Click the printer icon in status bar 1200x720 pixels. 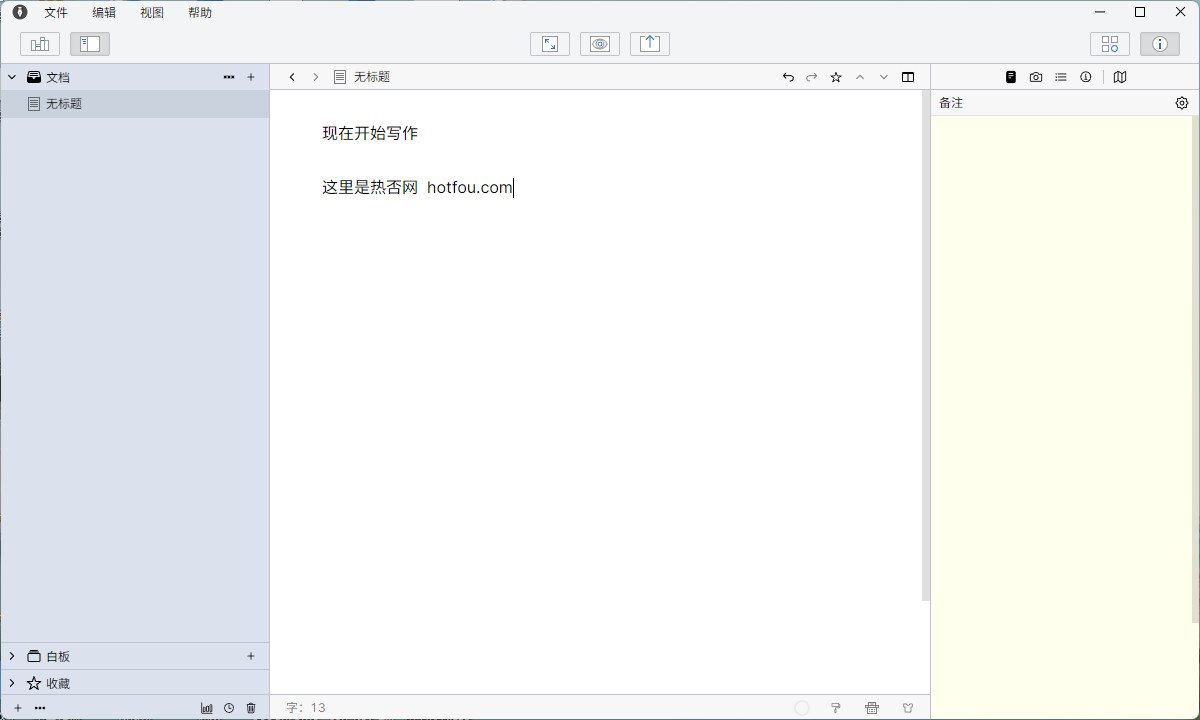click(872, 708)
